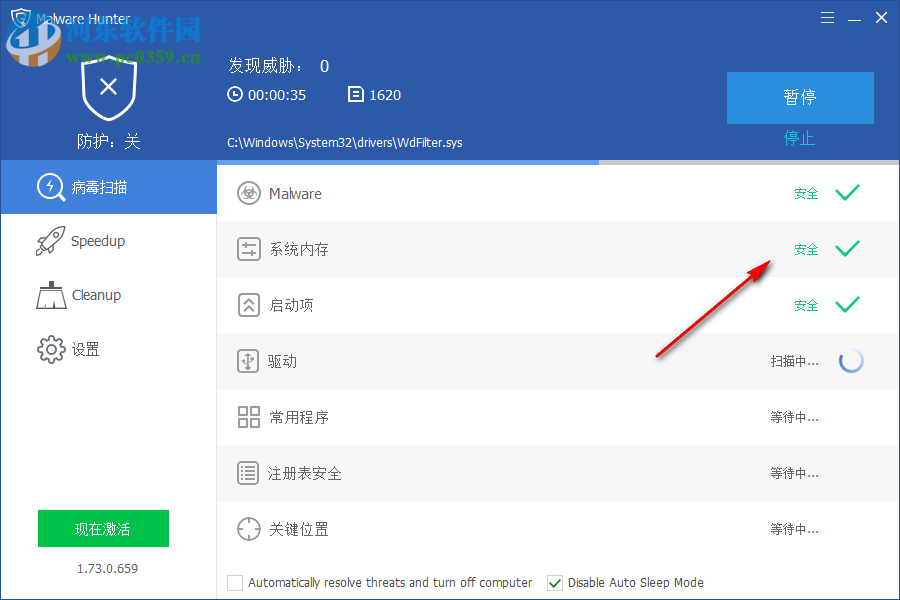Select the Malware scan category icon
900x600 pixels.
click(248, 193)
